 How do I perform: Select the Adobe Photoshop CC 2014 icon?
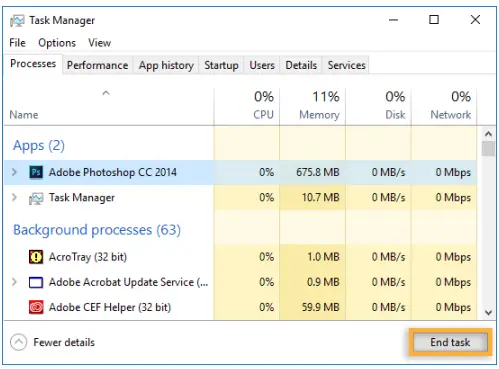36,172
